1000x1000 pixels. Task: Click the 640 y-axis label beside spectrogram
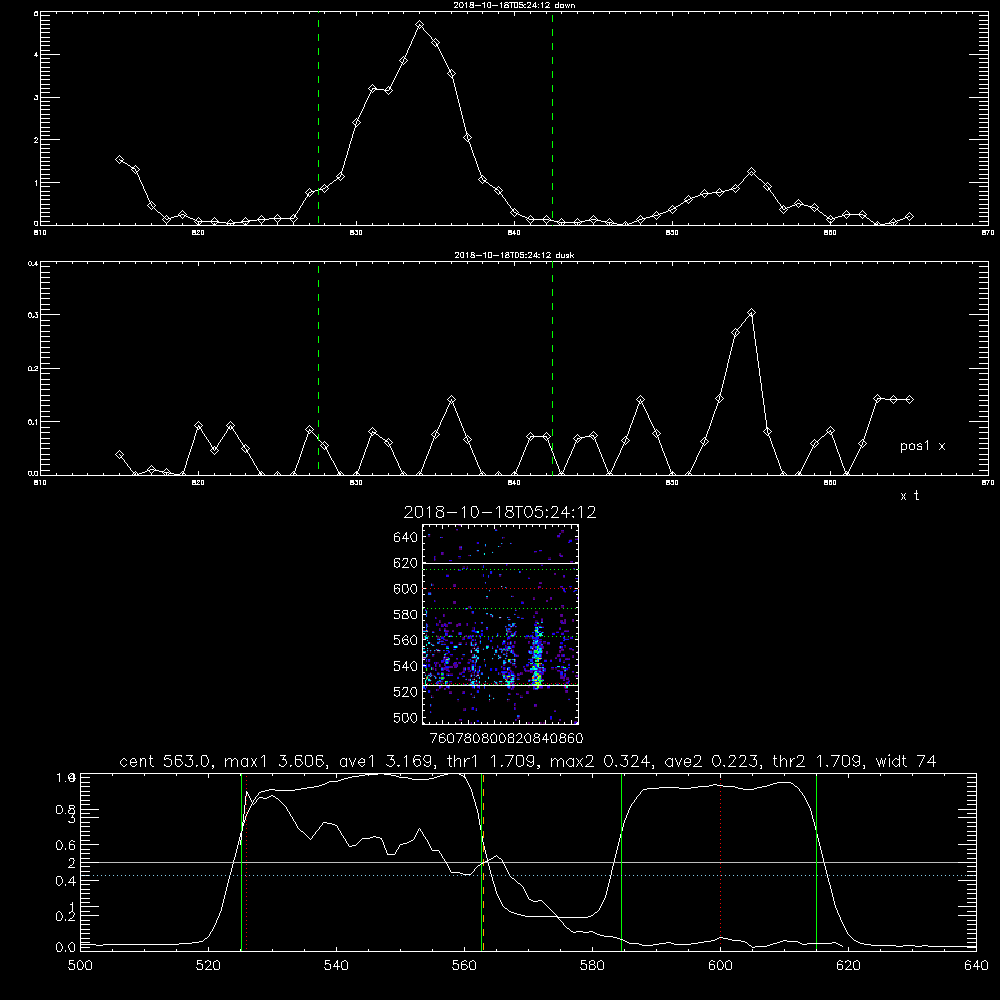pyautogui.click(x=405, y=538)
